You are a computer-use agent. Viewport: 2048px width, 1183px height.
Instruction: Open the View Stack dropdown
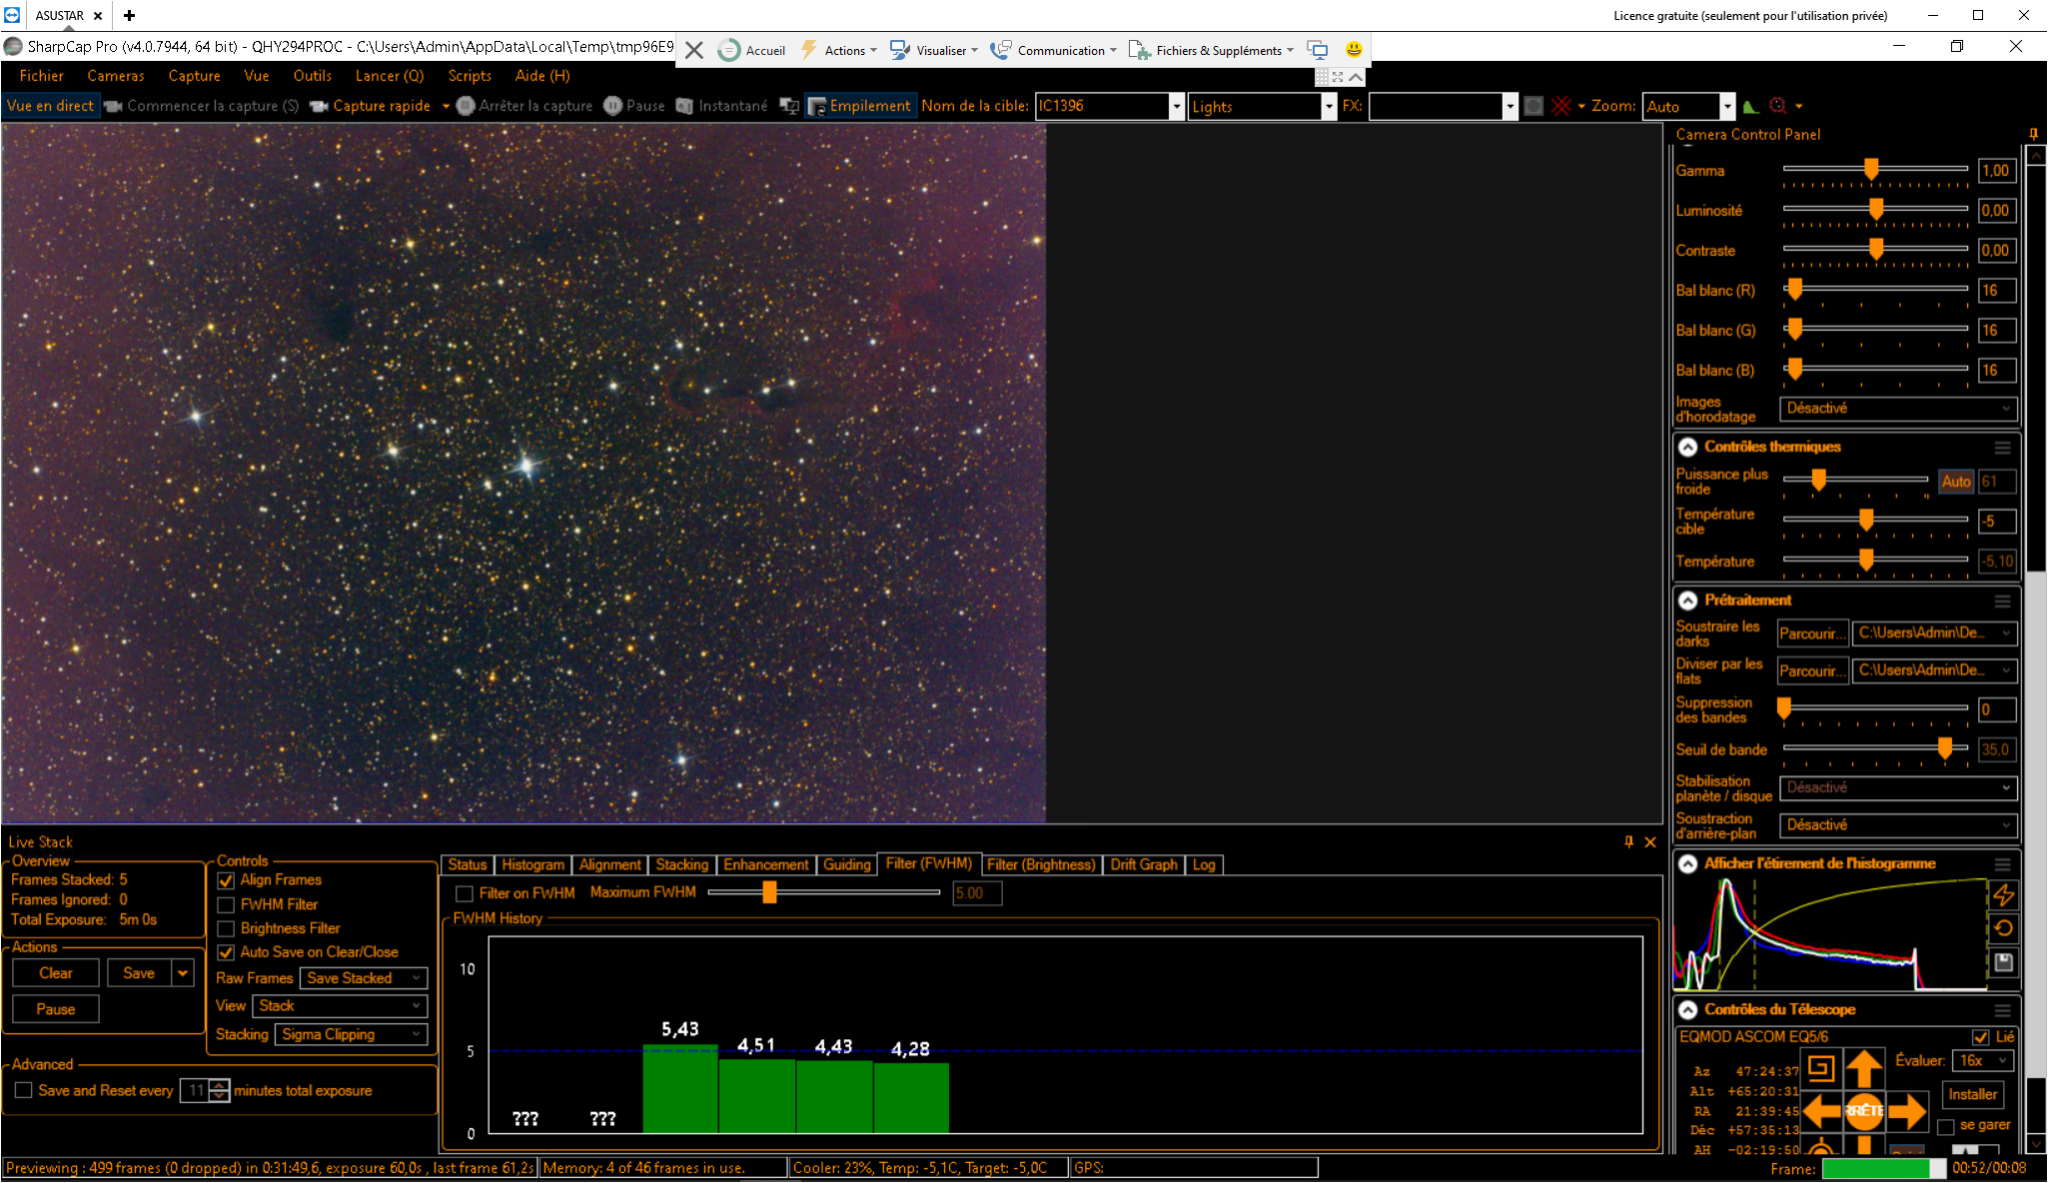coord(340,1006)
